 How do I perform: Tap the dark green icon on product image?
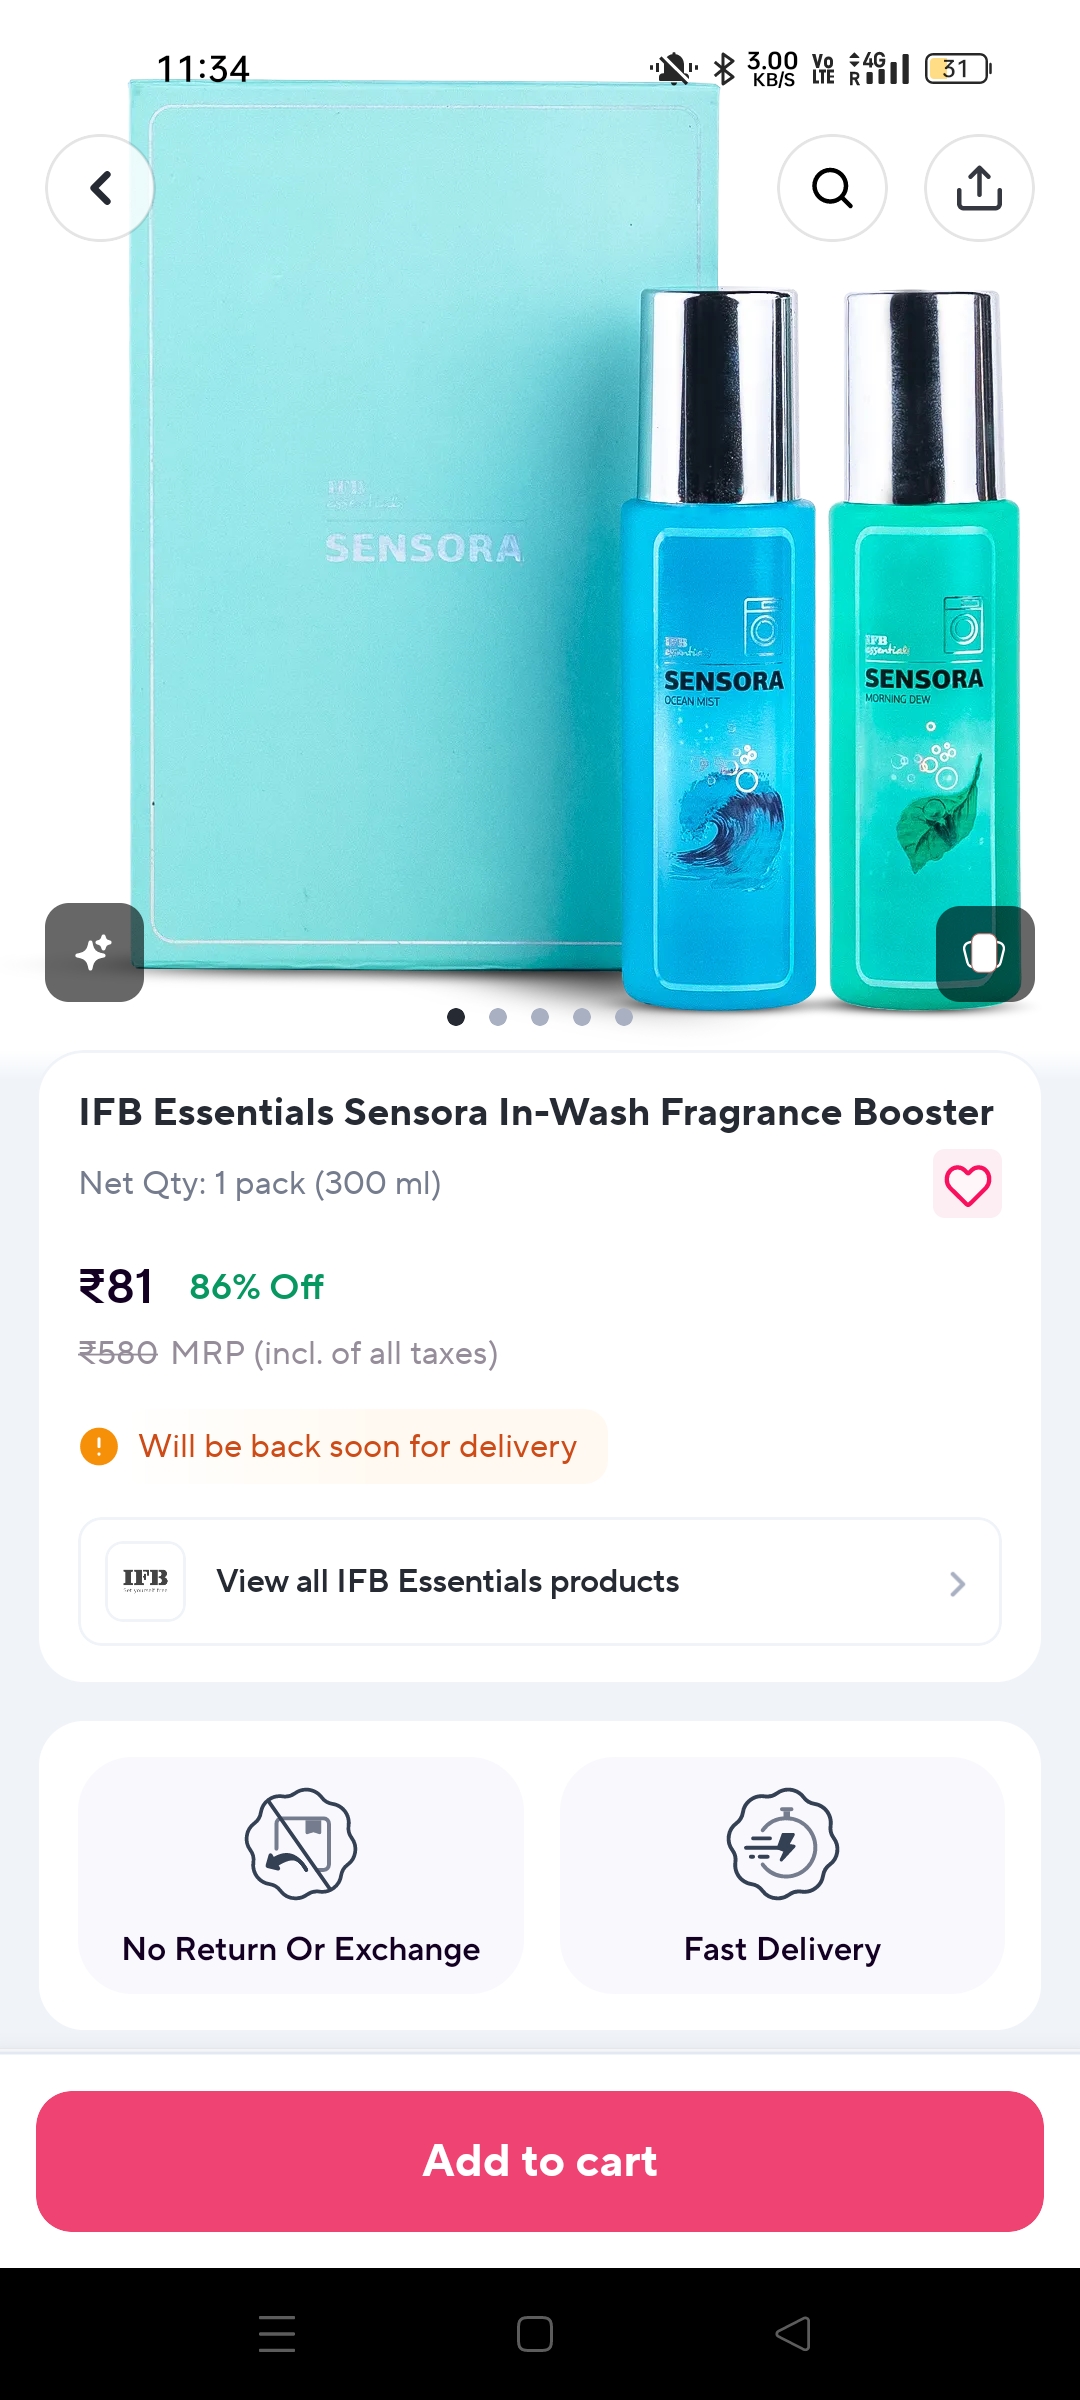pos(984,953)
